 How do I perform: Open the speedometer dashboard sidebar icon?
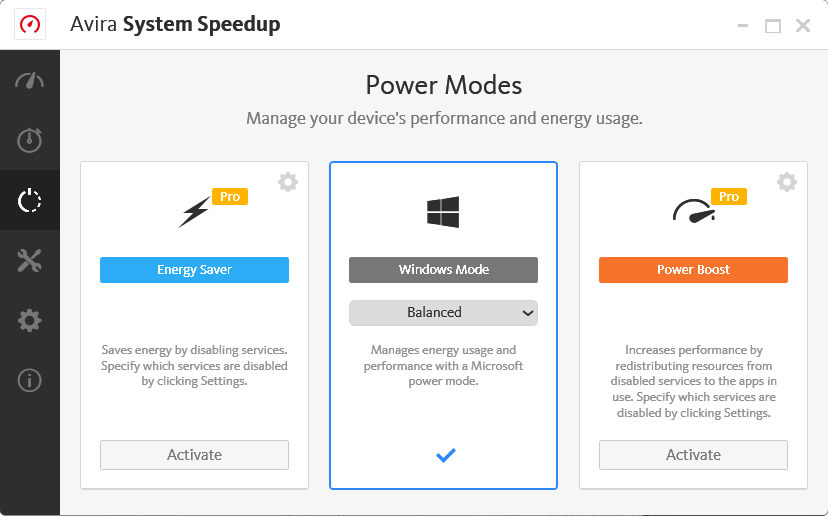coord(30,81)
